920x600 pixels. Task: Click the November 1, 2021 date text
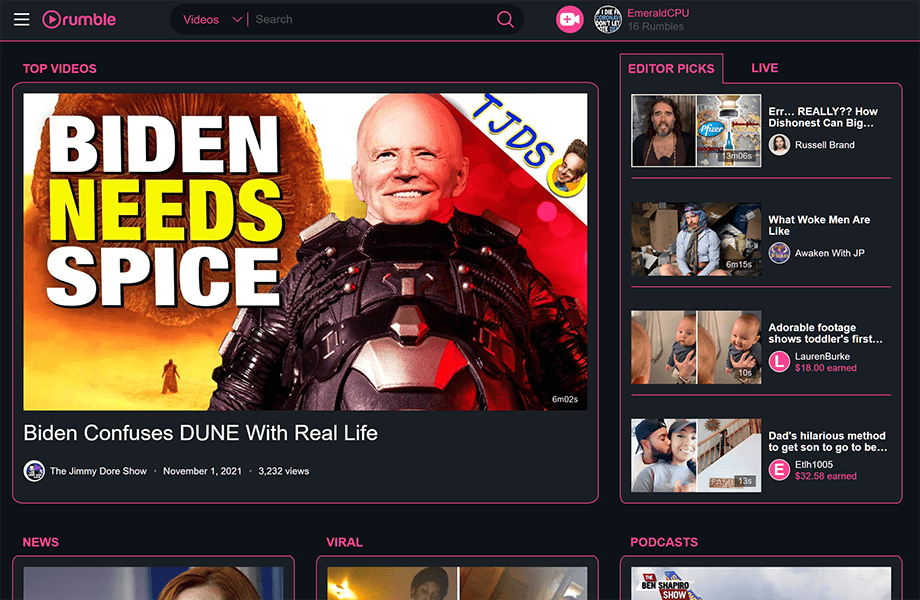tap(202, 471)
